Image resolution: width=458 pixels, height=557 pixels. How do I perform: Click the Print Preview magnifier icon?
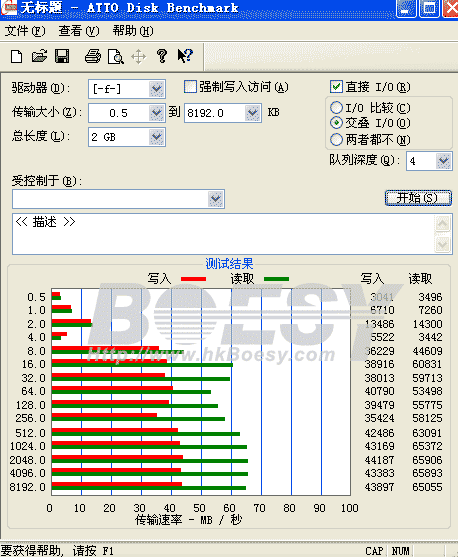tap(116, 57)
